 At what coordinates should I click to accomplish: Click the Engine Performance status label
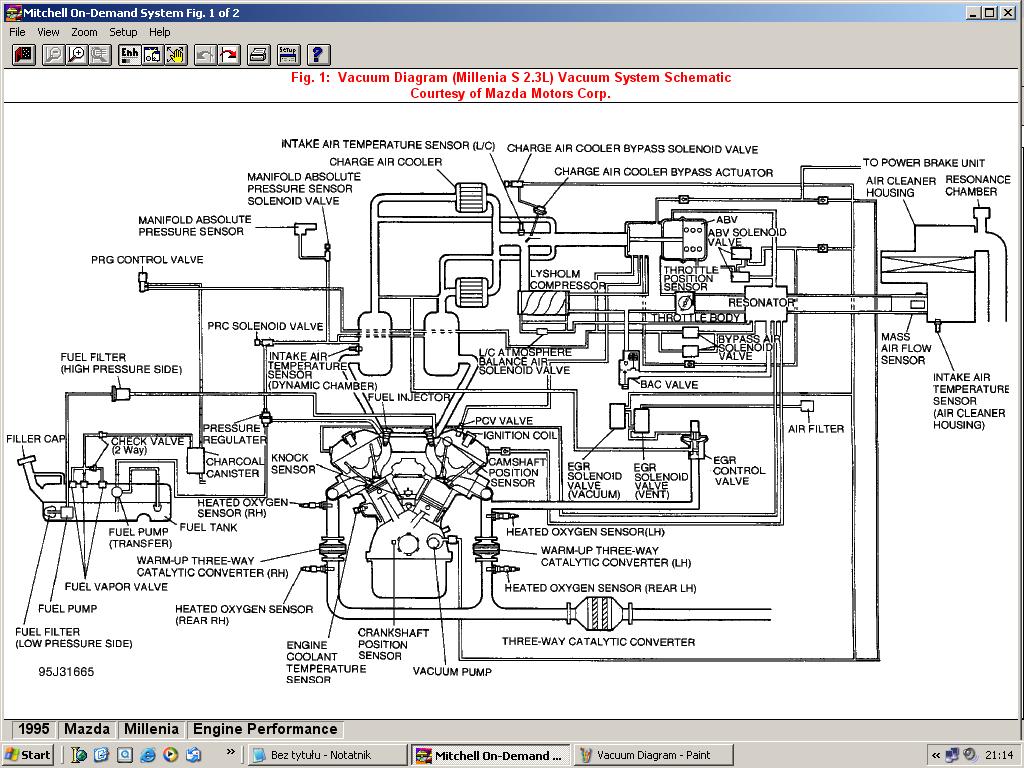click(265, 729)
